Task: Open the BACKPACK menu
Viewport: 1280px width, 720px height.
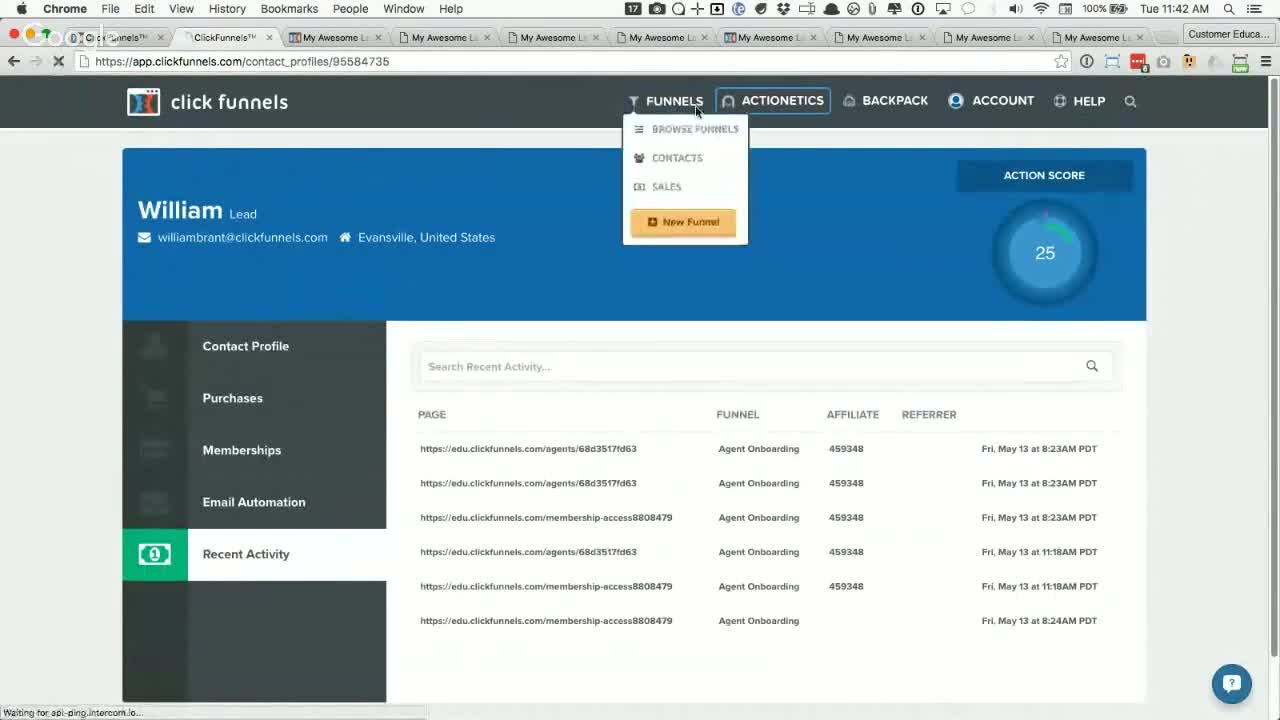Action: click(x=886, y=101)
